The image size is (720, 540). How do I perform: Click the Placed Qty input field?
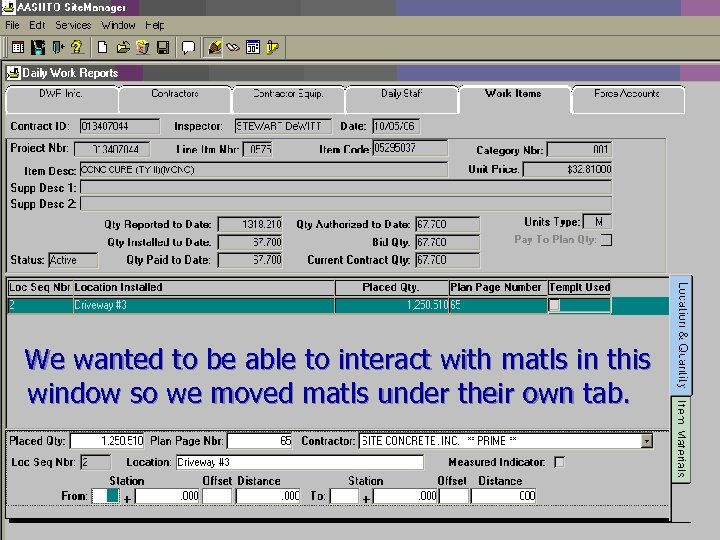click(x=107, y=441)
